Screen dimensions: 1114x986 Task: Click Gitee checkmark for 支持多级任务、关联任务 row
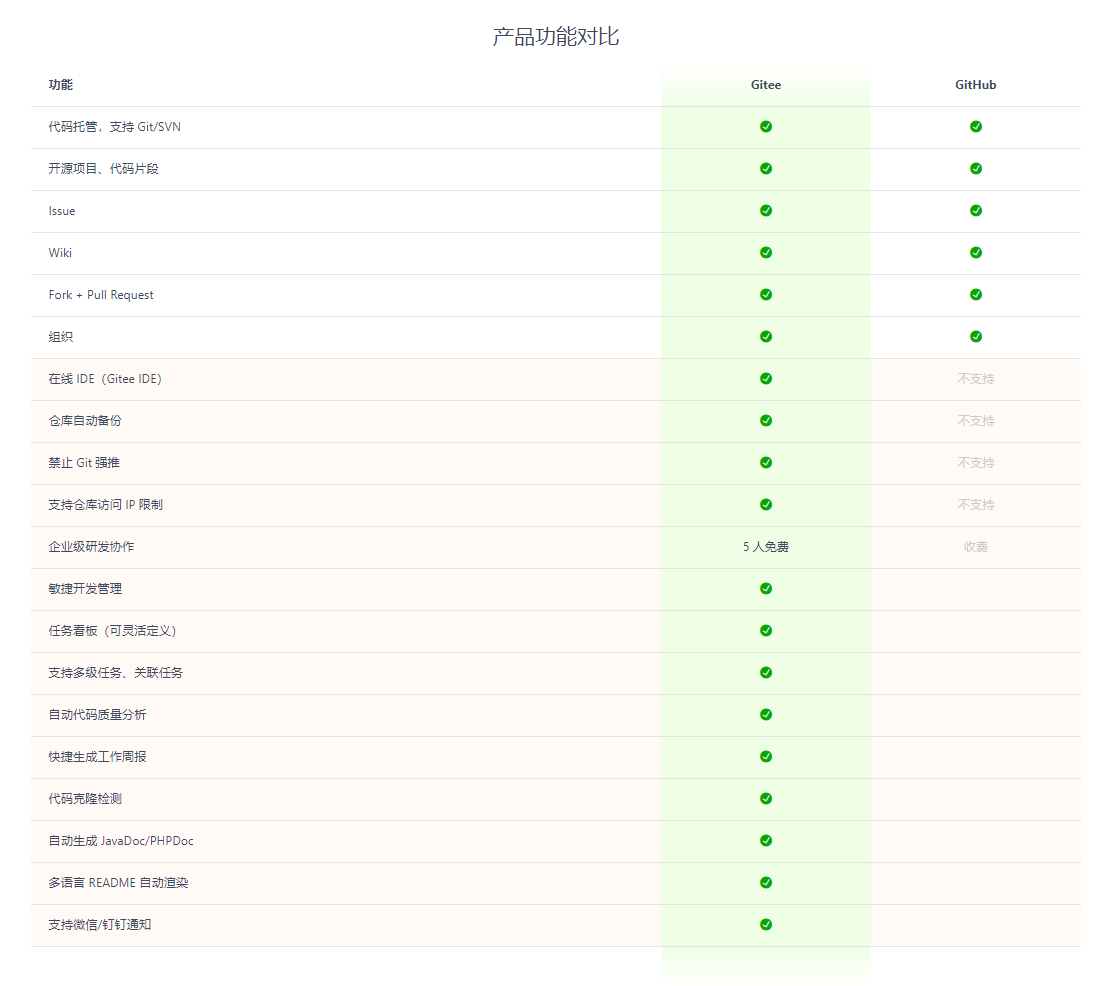(x=766, y=672)
